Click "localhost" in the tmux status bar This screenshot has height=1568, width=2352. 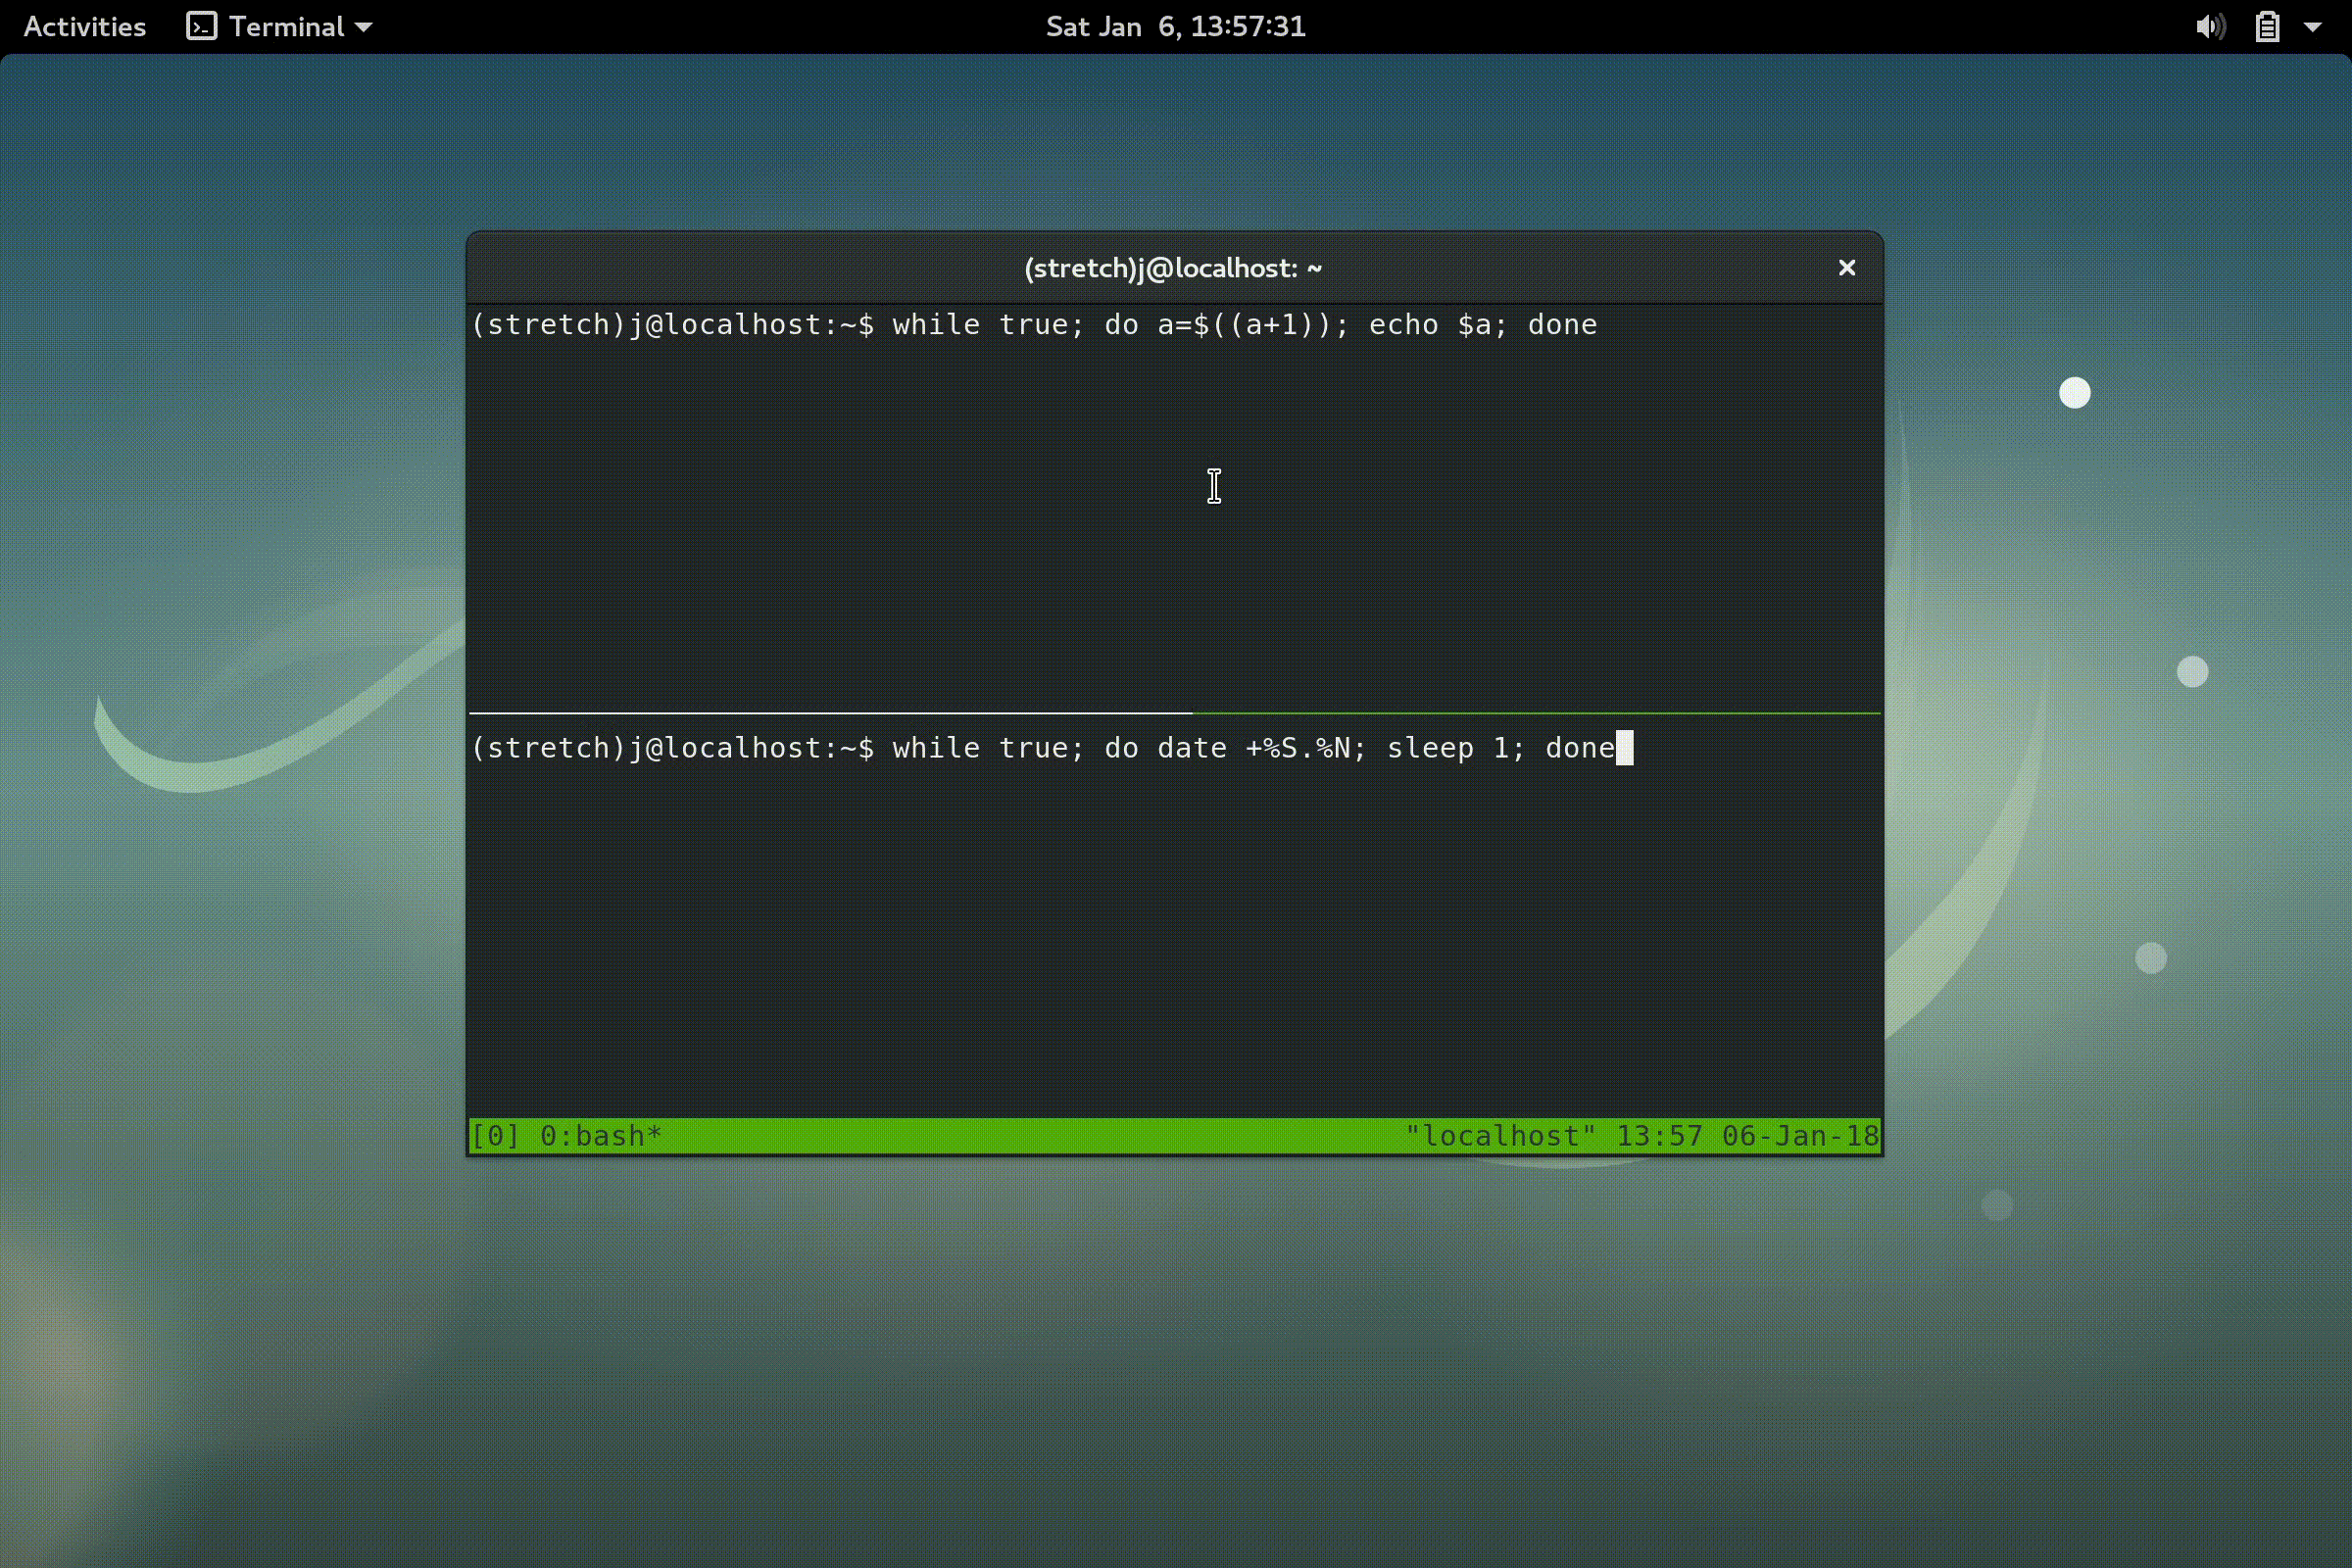pyautogui.click(x=1500, y=1136)
